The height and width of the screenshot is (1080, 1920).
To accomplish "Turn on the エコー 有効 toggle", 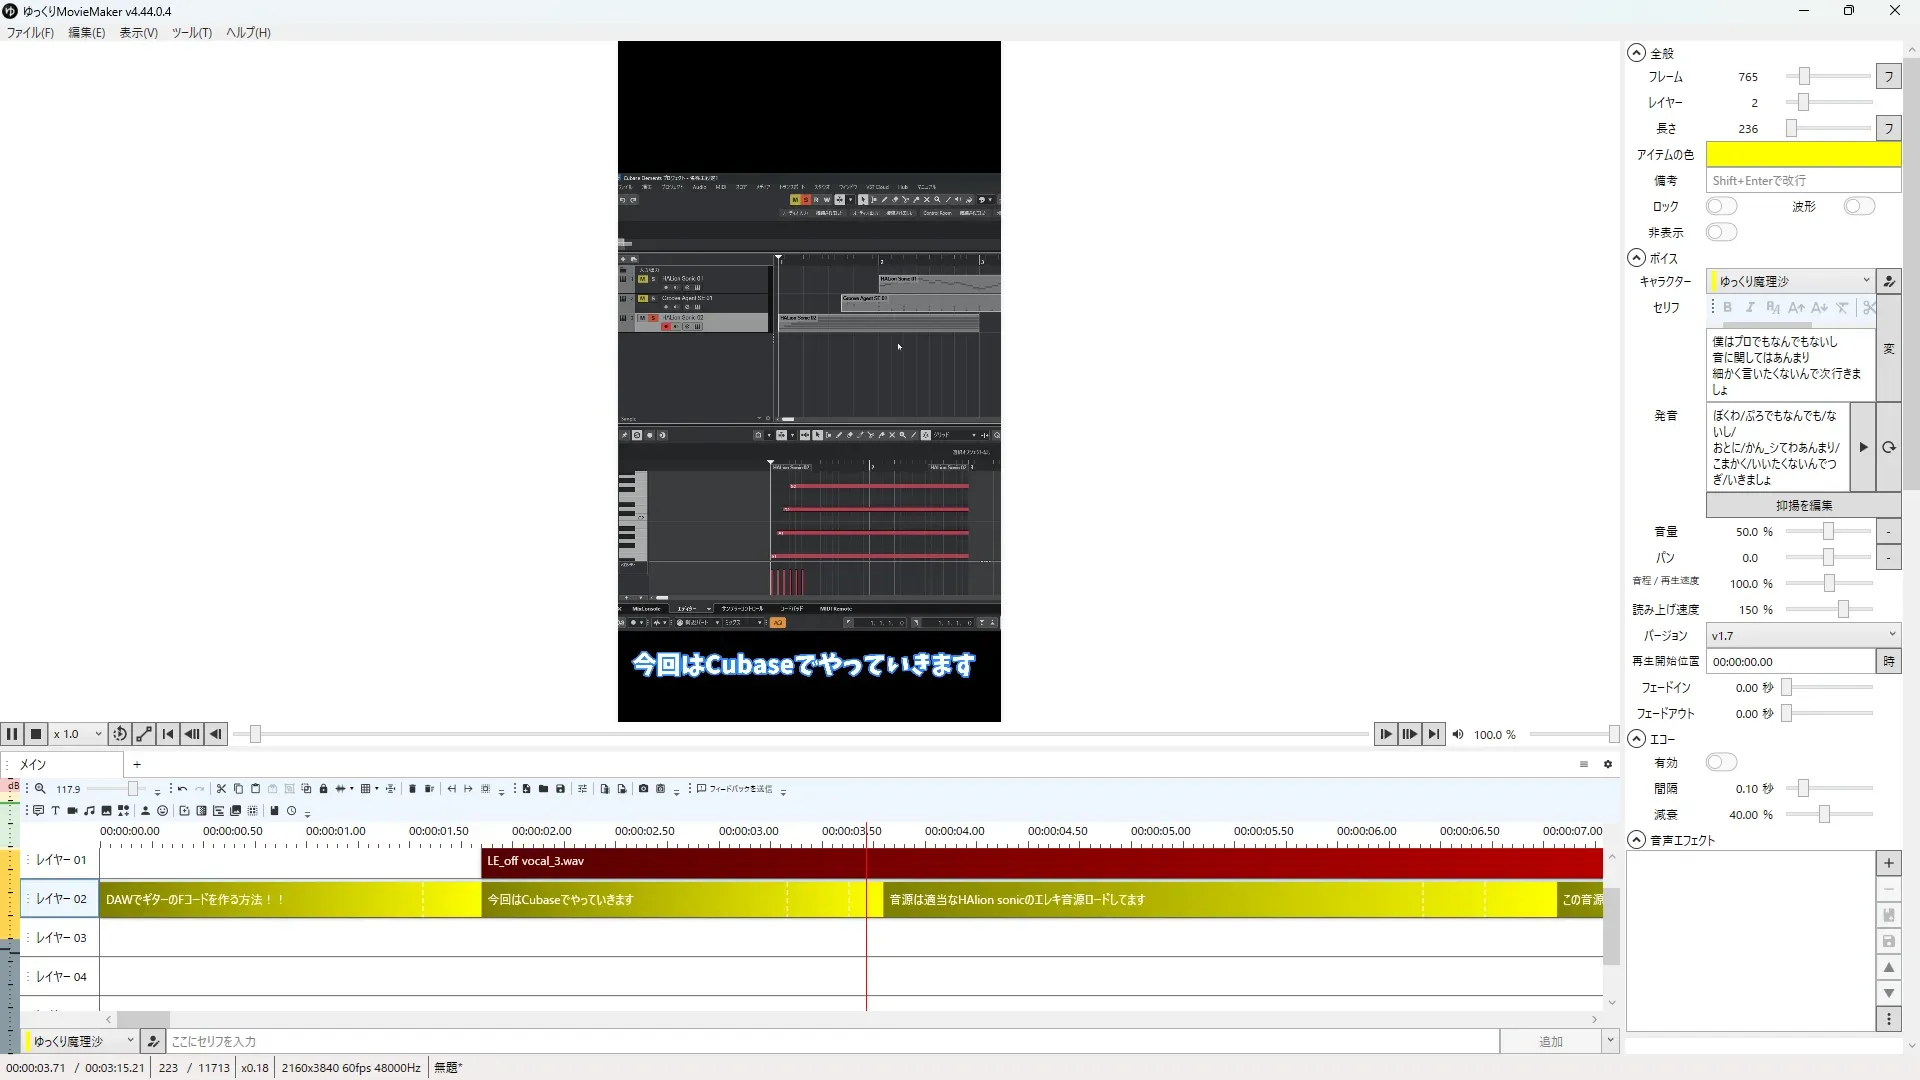I will click(x=1721, y=763).
